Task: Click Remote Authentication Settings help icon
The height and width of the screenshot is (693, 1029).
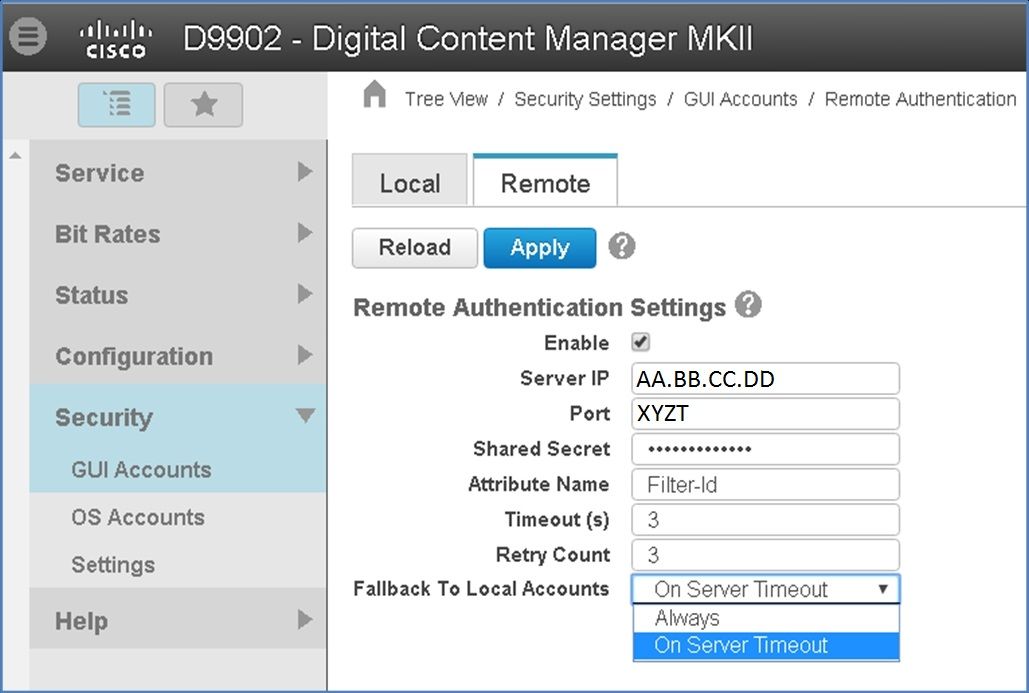Action: coord(748,305)
